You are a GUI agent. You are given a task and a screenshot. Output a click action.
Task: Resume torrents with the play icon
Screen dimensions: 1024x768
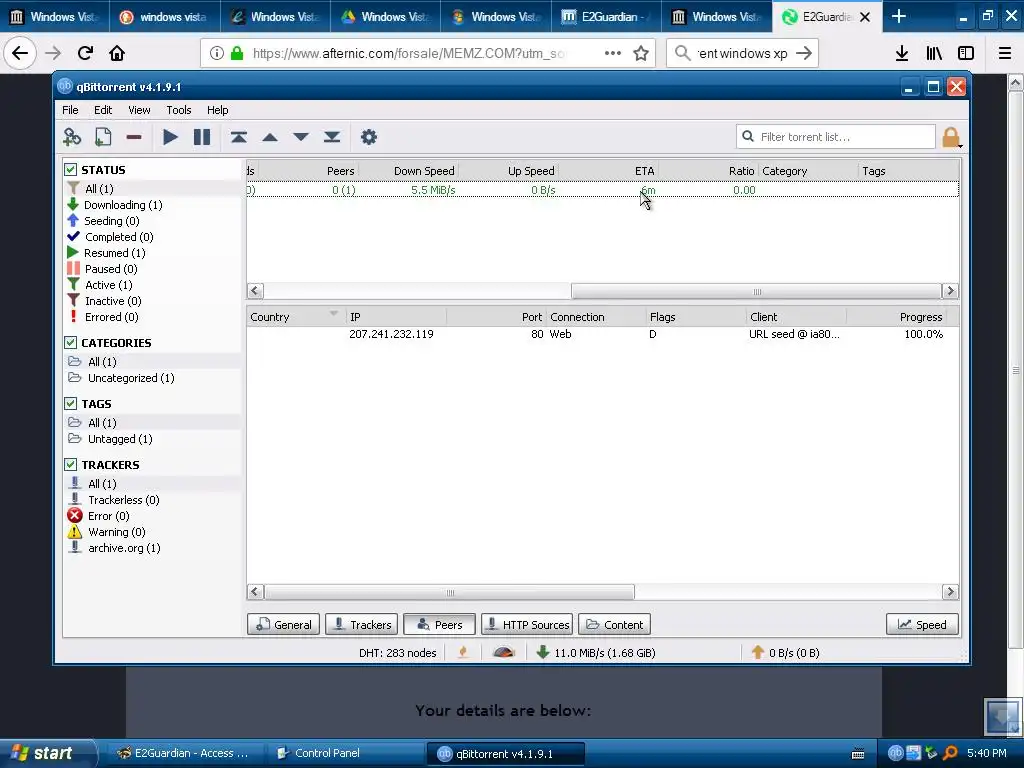170,137
